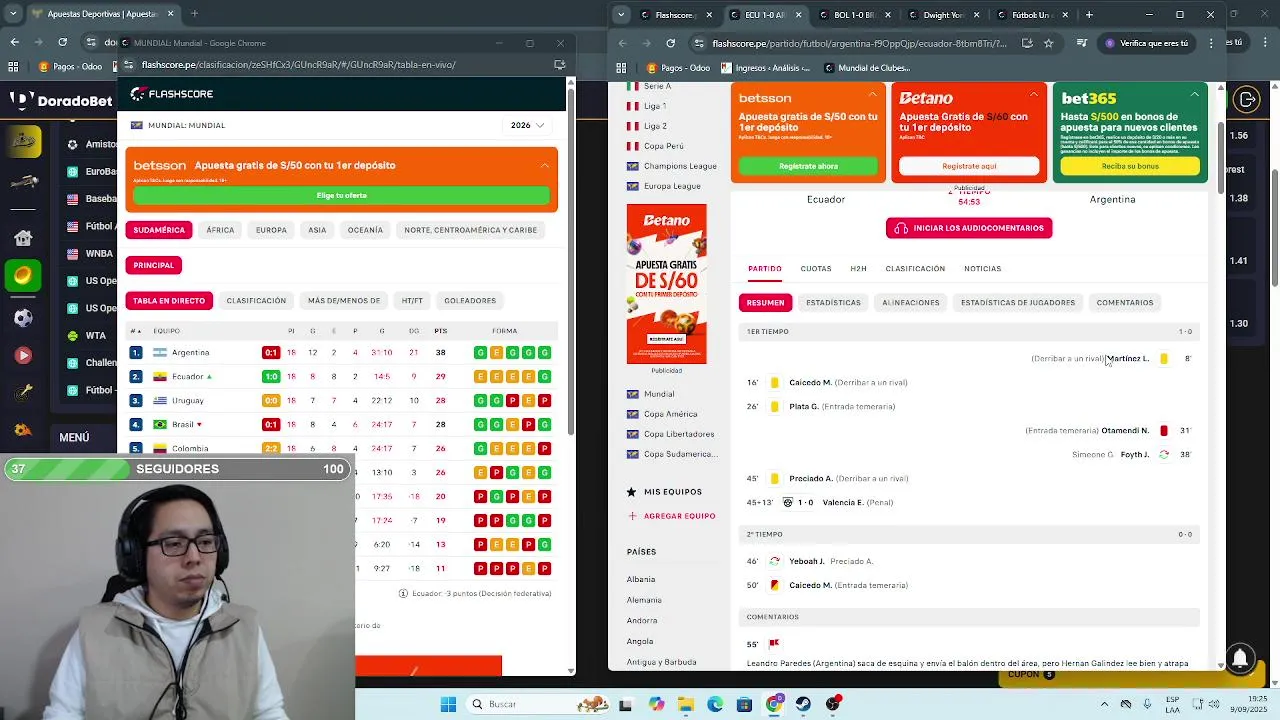Click the PTS column header
Screen dimensions: 1280x720
point(440,331)
